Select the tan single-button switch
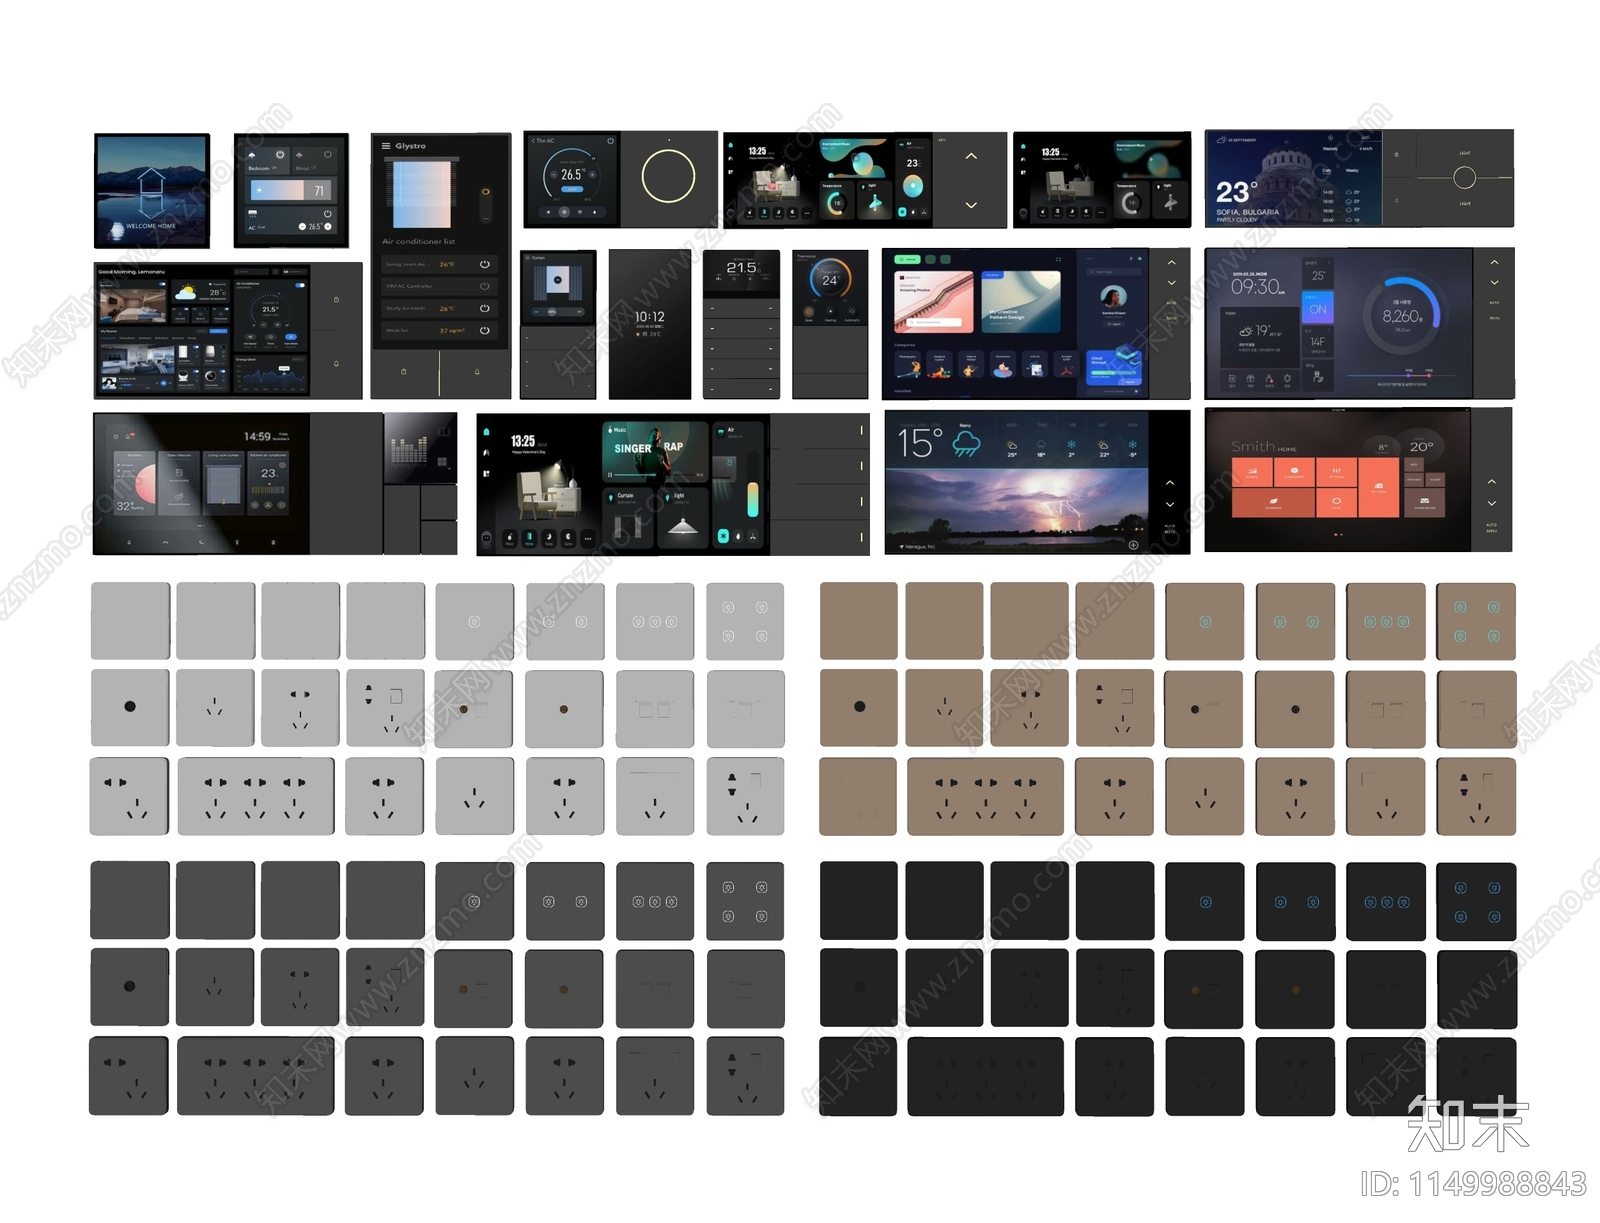 pyautogui.click(x=1205, y=621)
